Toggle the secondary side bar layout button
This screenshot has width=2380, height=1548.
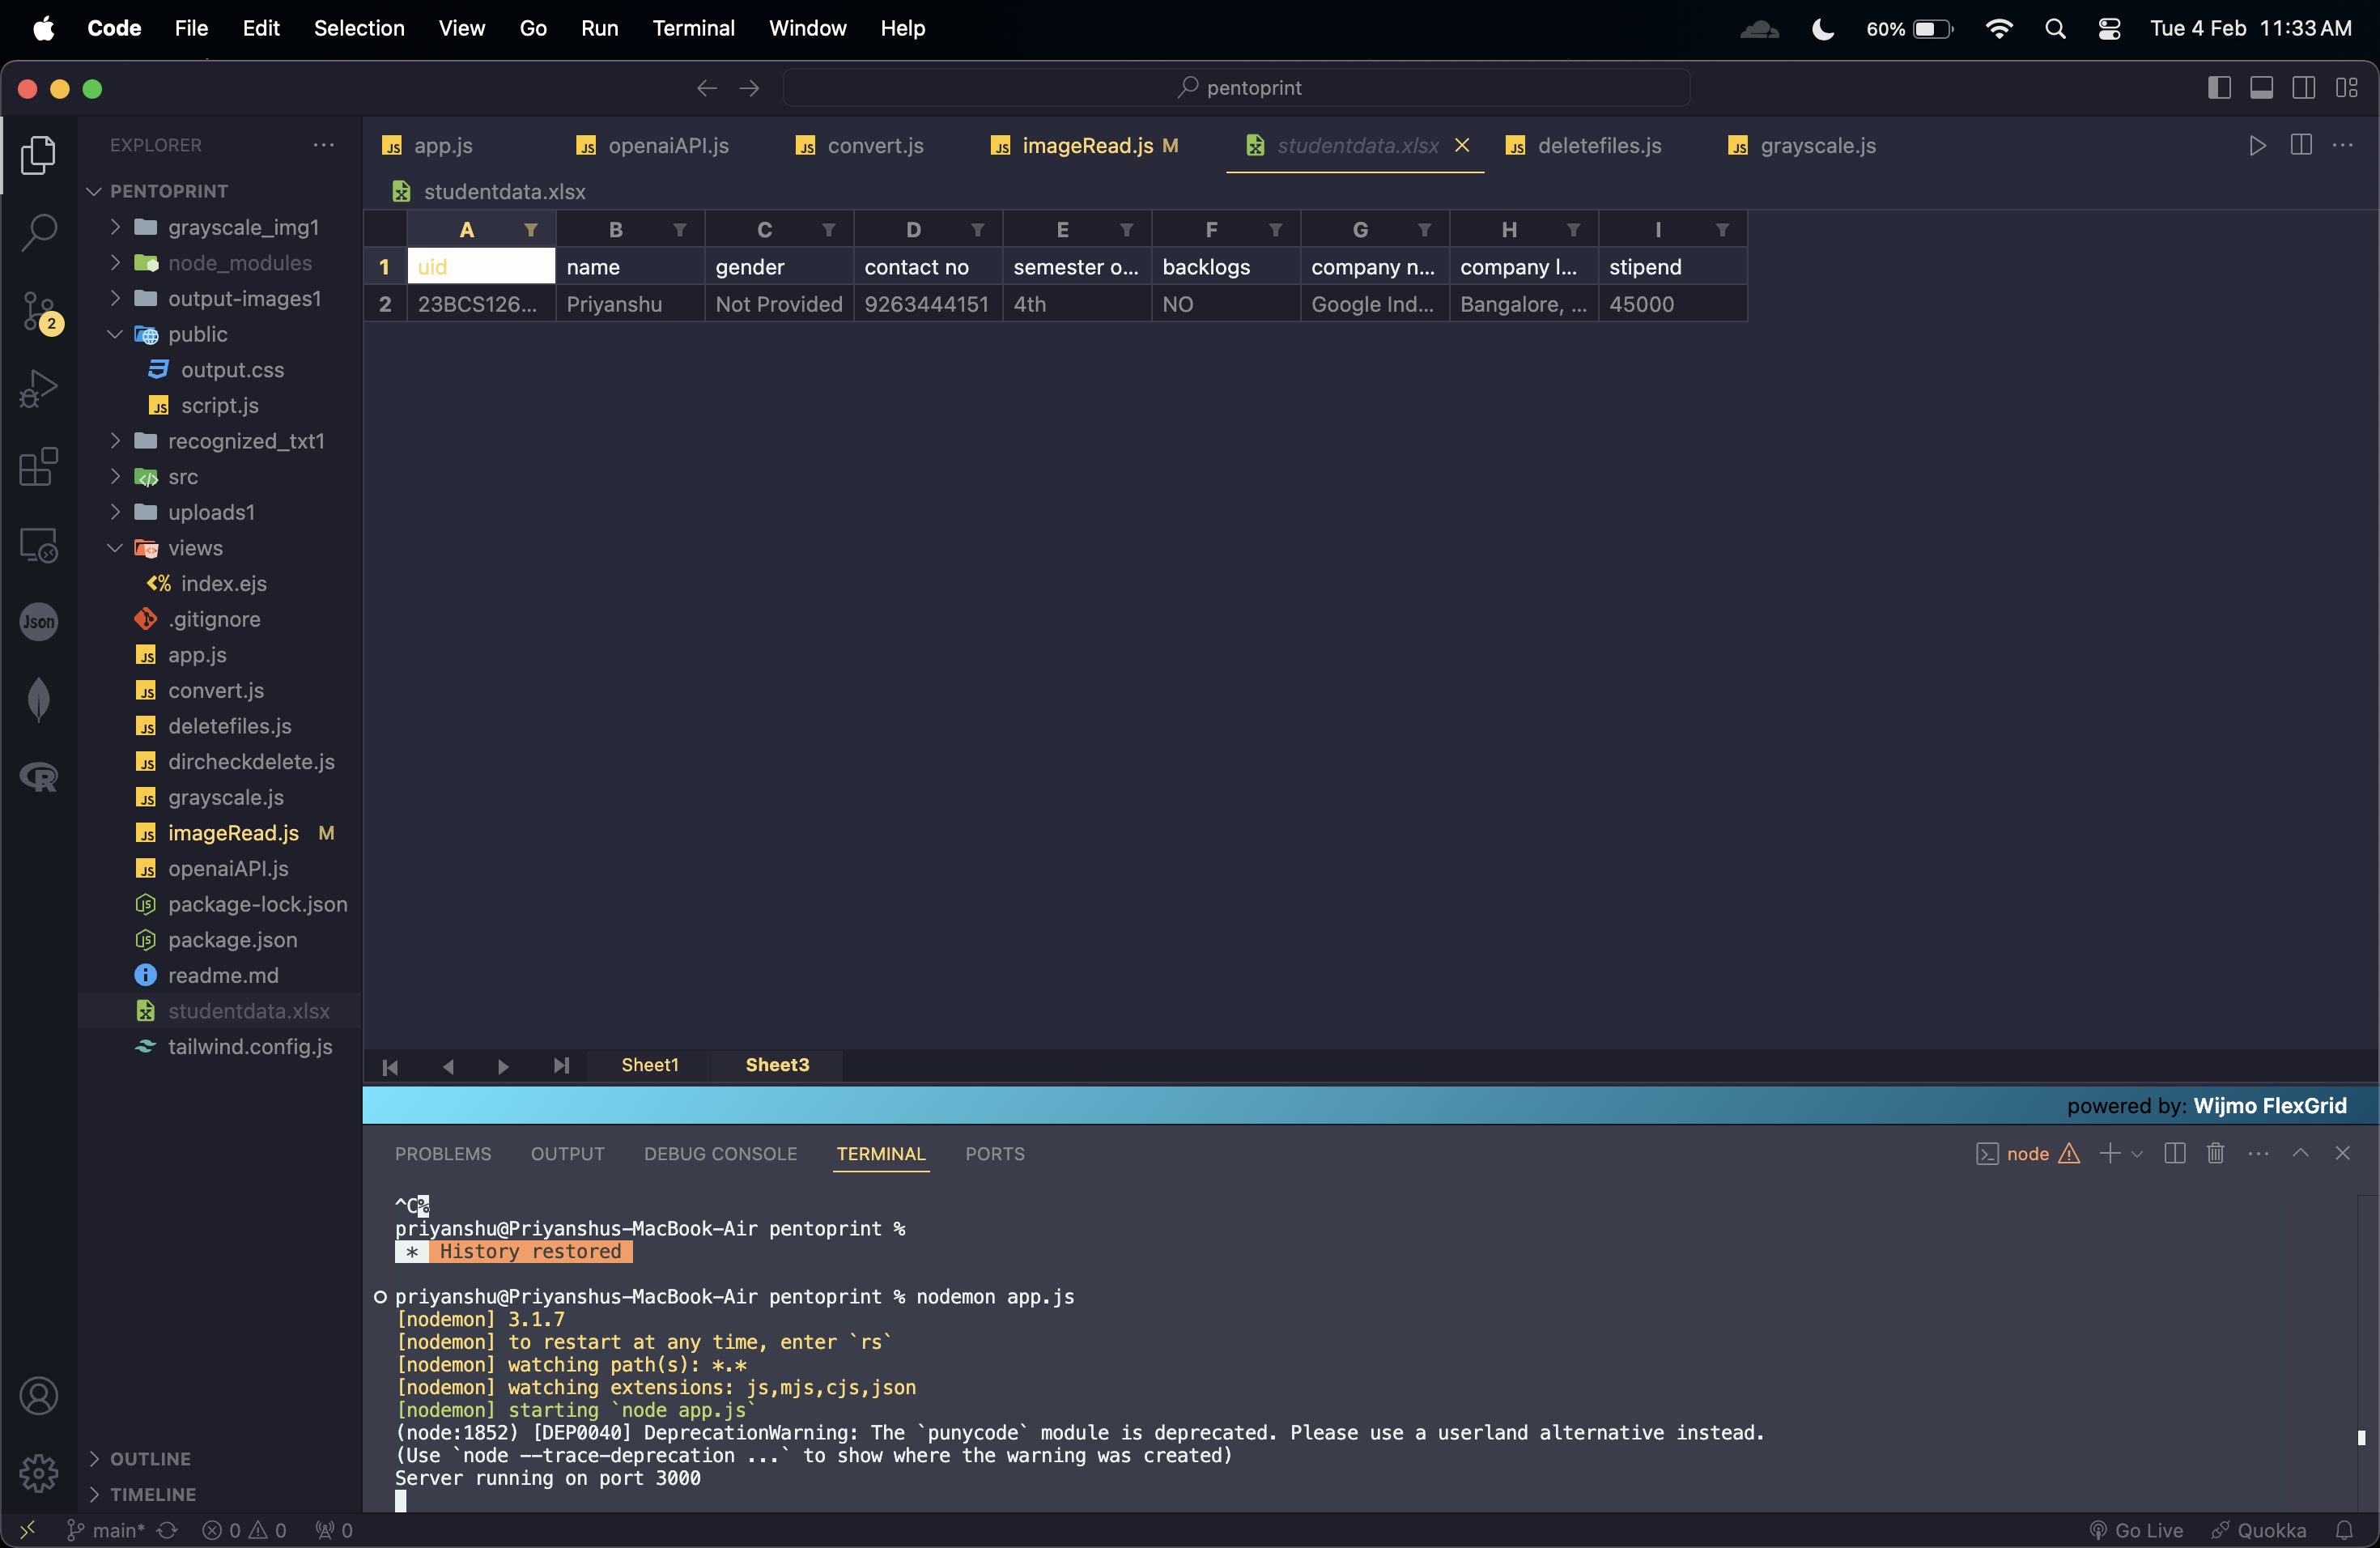2304,88
